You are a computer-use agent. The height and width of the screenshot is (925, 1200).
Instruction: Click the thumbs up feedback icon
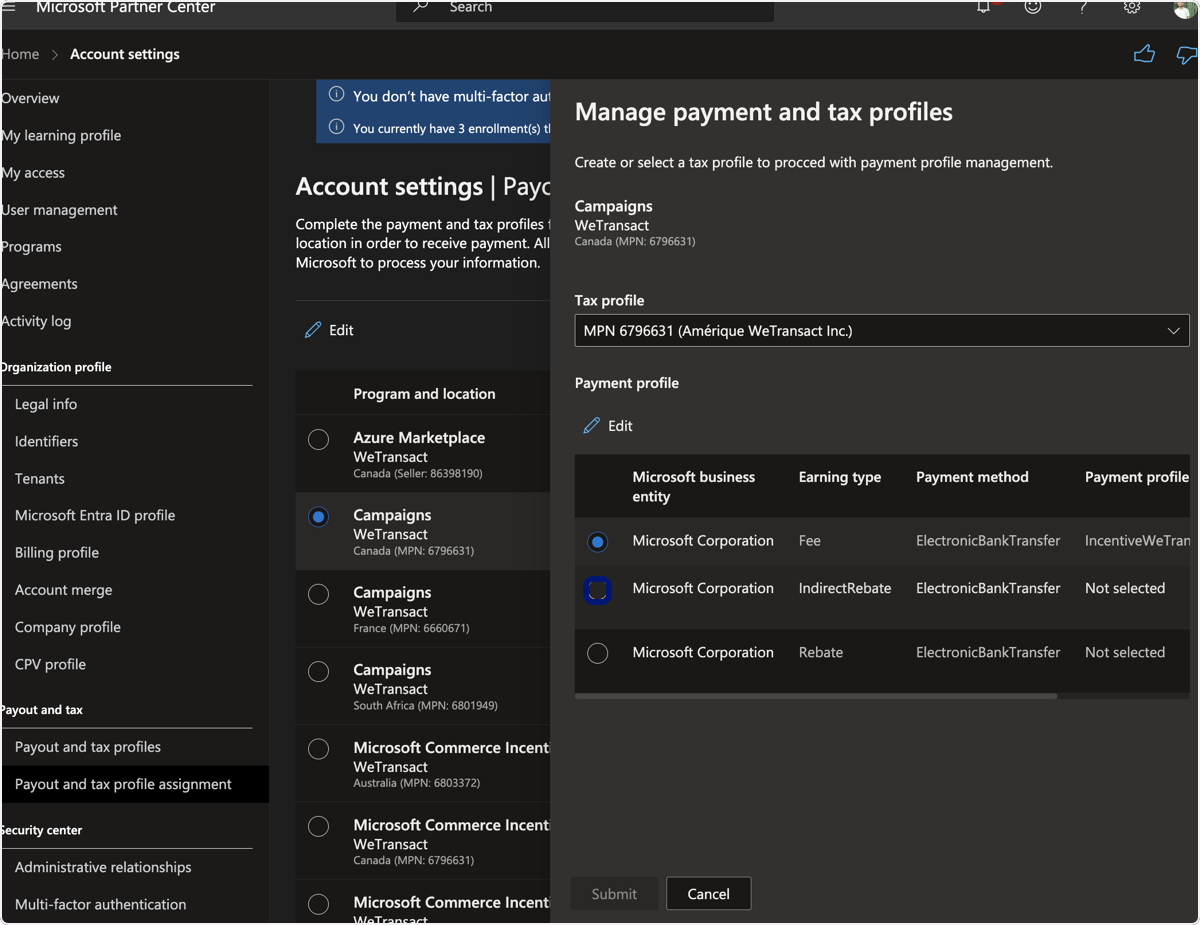click(1144, 54)
